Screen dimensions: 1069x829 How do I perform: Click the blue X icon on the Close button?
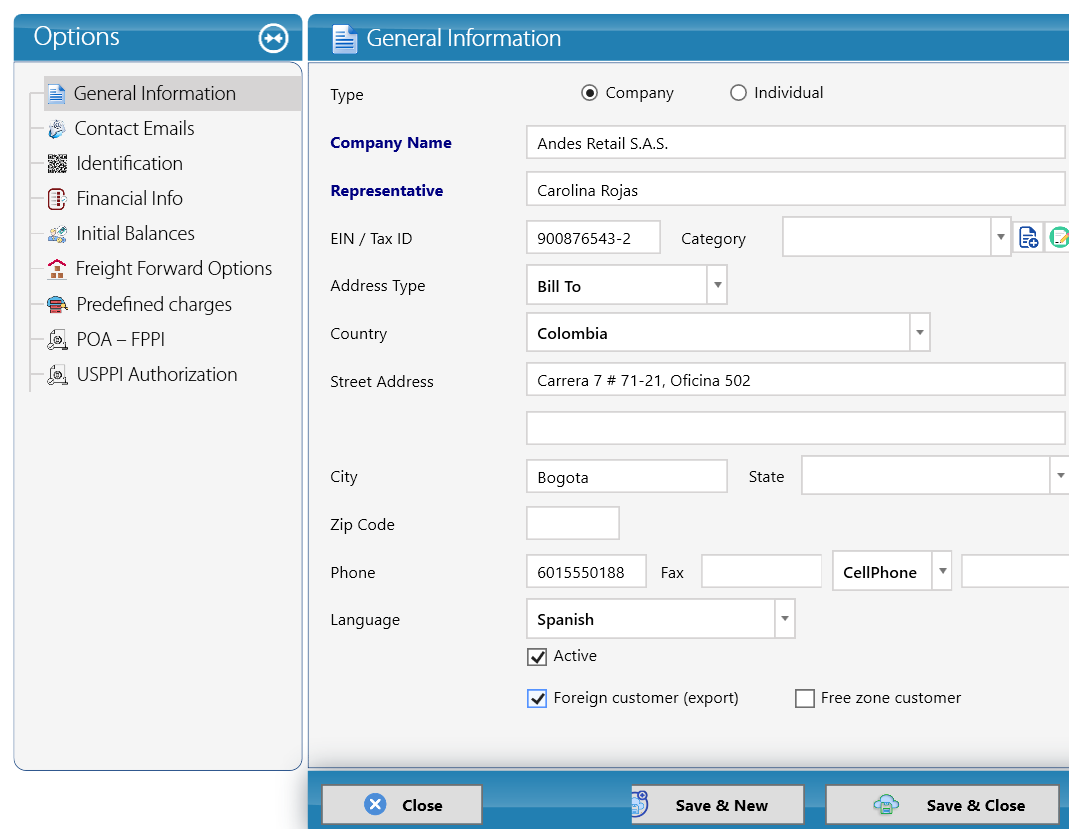click(375, 804)
